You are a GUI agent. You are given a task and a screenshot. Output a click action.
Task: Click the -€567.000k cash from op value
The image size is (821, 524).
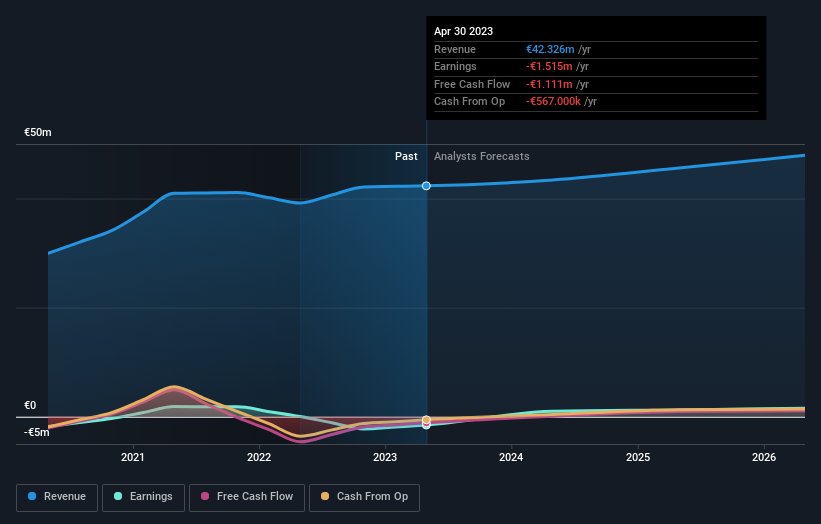553,102
